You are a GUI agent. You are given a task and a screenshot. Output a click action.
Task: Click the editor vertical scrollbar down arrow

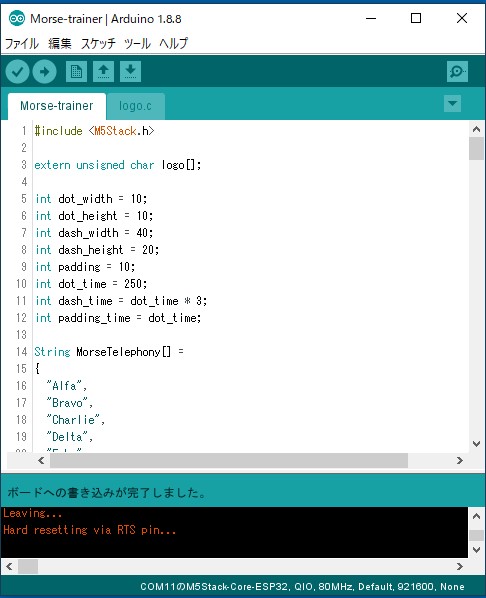(476, 444)
